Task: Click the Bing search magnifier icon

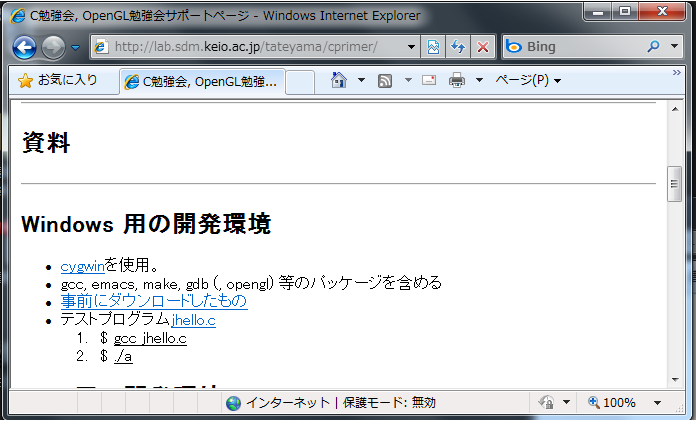Action: coord(656,47)
